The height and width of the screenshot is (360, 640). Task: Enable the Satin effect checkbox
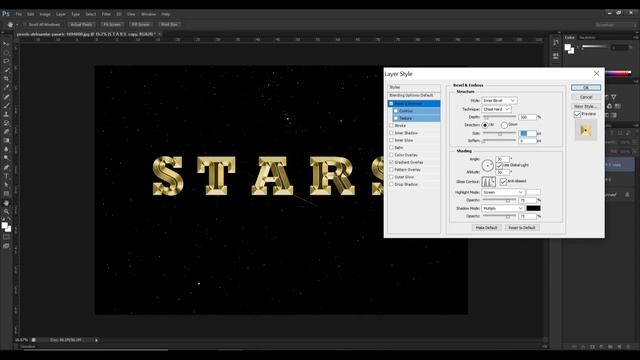click(x=391, y=148)
